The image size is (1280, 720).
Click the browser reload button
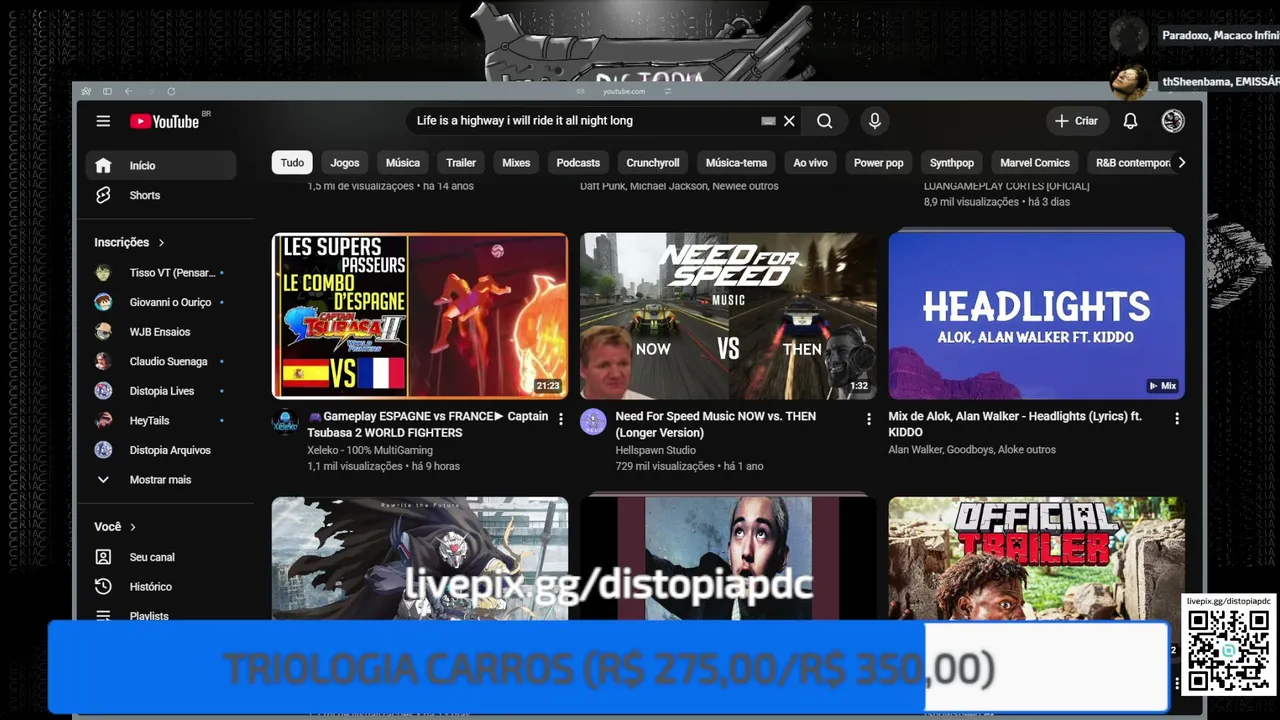tap(171, 91)
